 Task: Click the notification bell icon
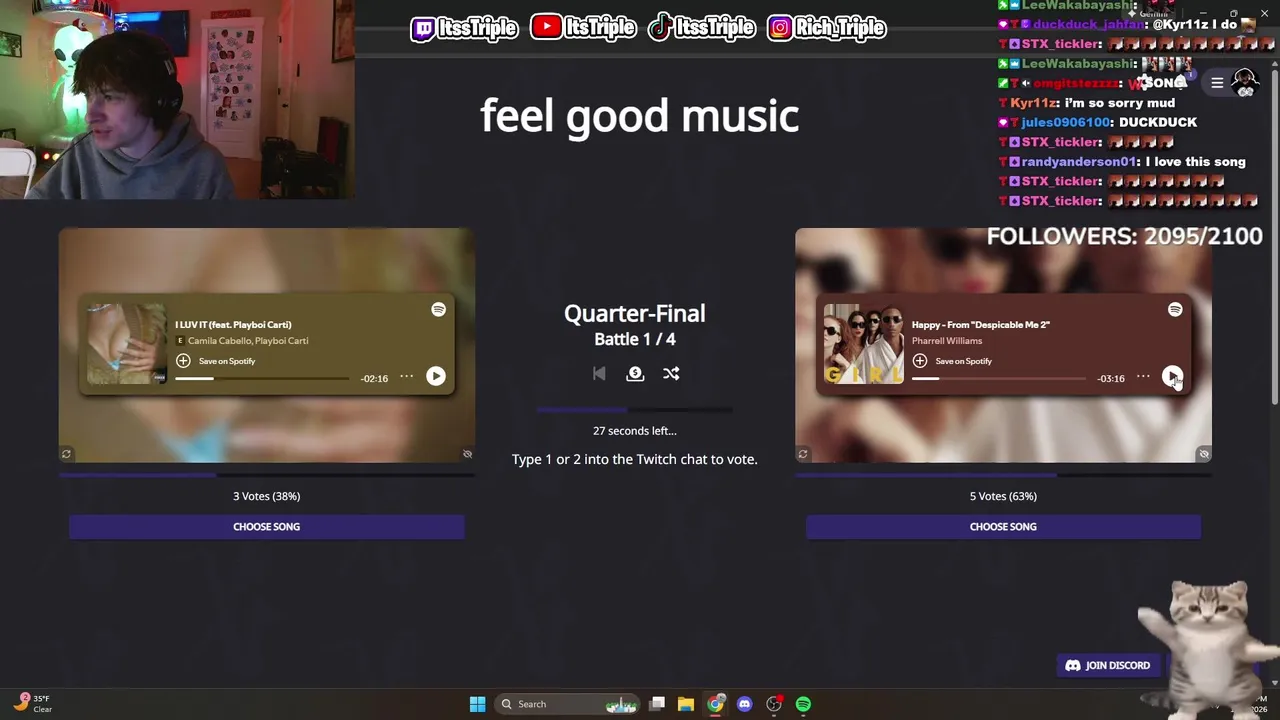click(1182, 82)
